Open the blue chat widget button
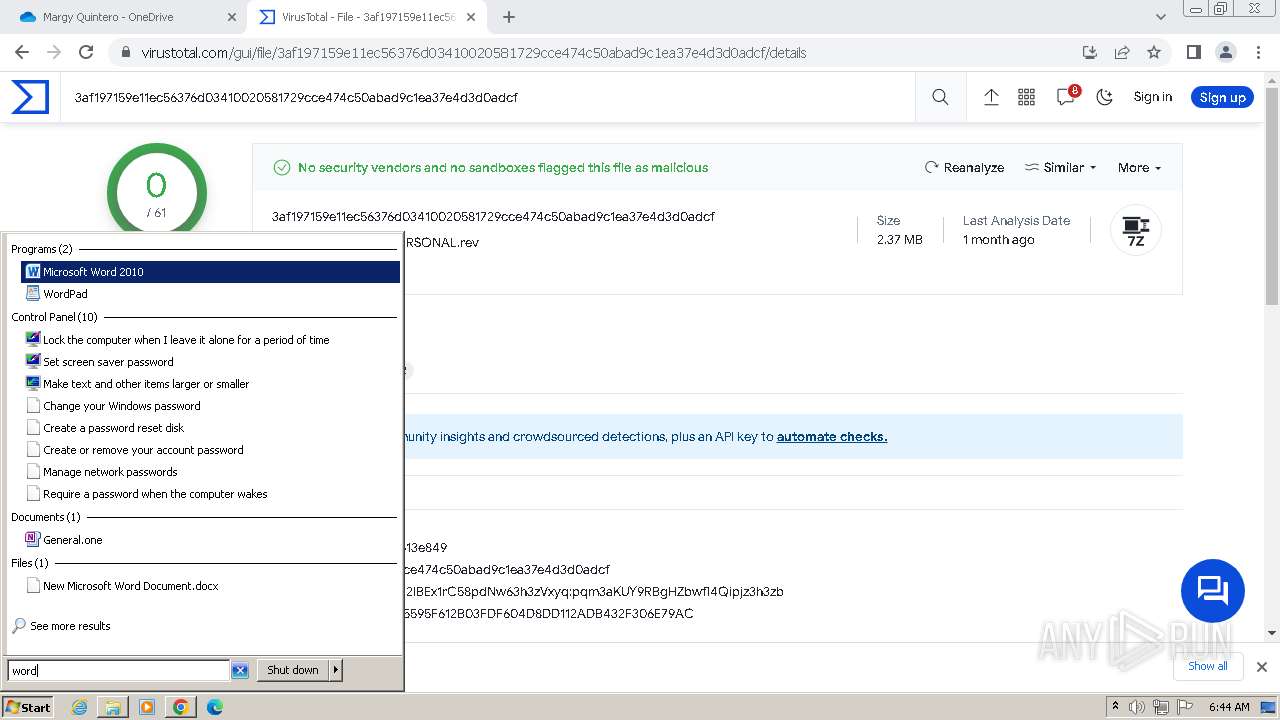The width and height of the screenshot is (1280, 720). (1213, 591)
